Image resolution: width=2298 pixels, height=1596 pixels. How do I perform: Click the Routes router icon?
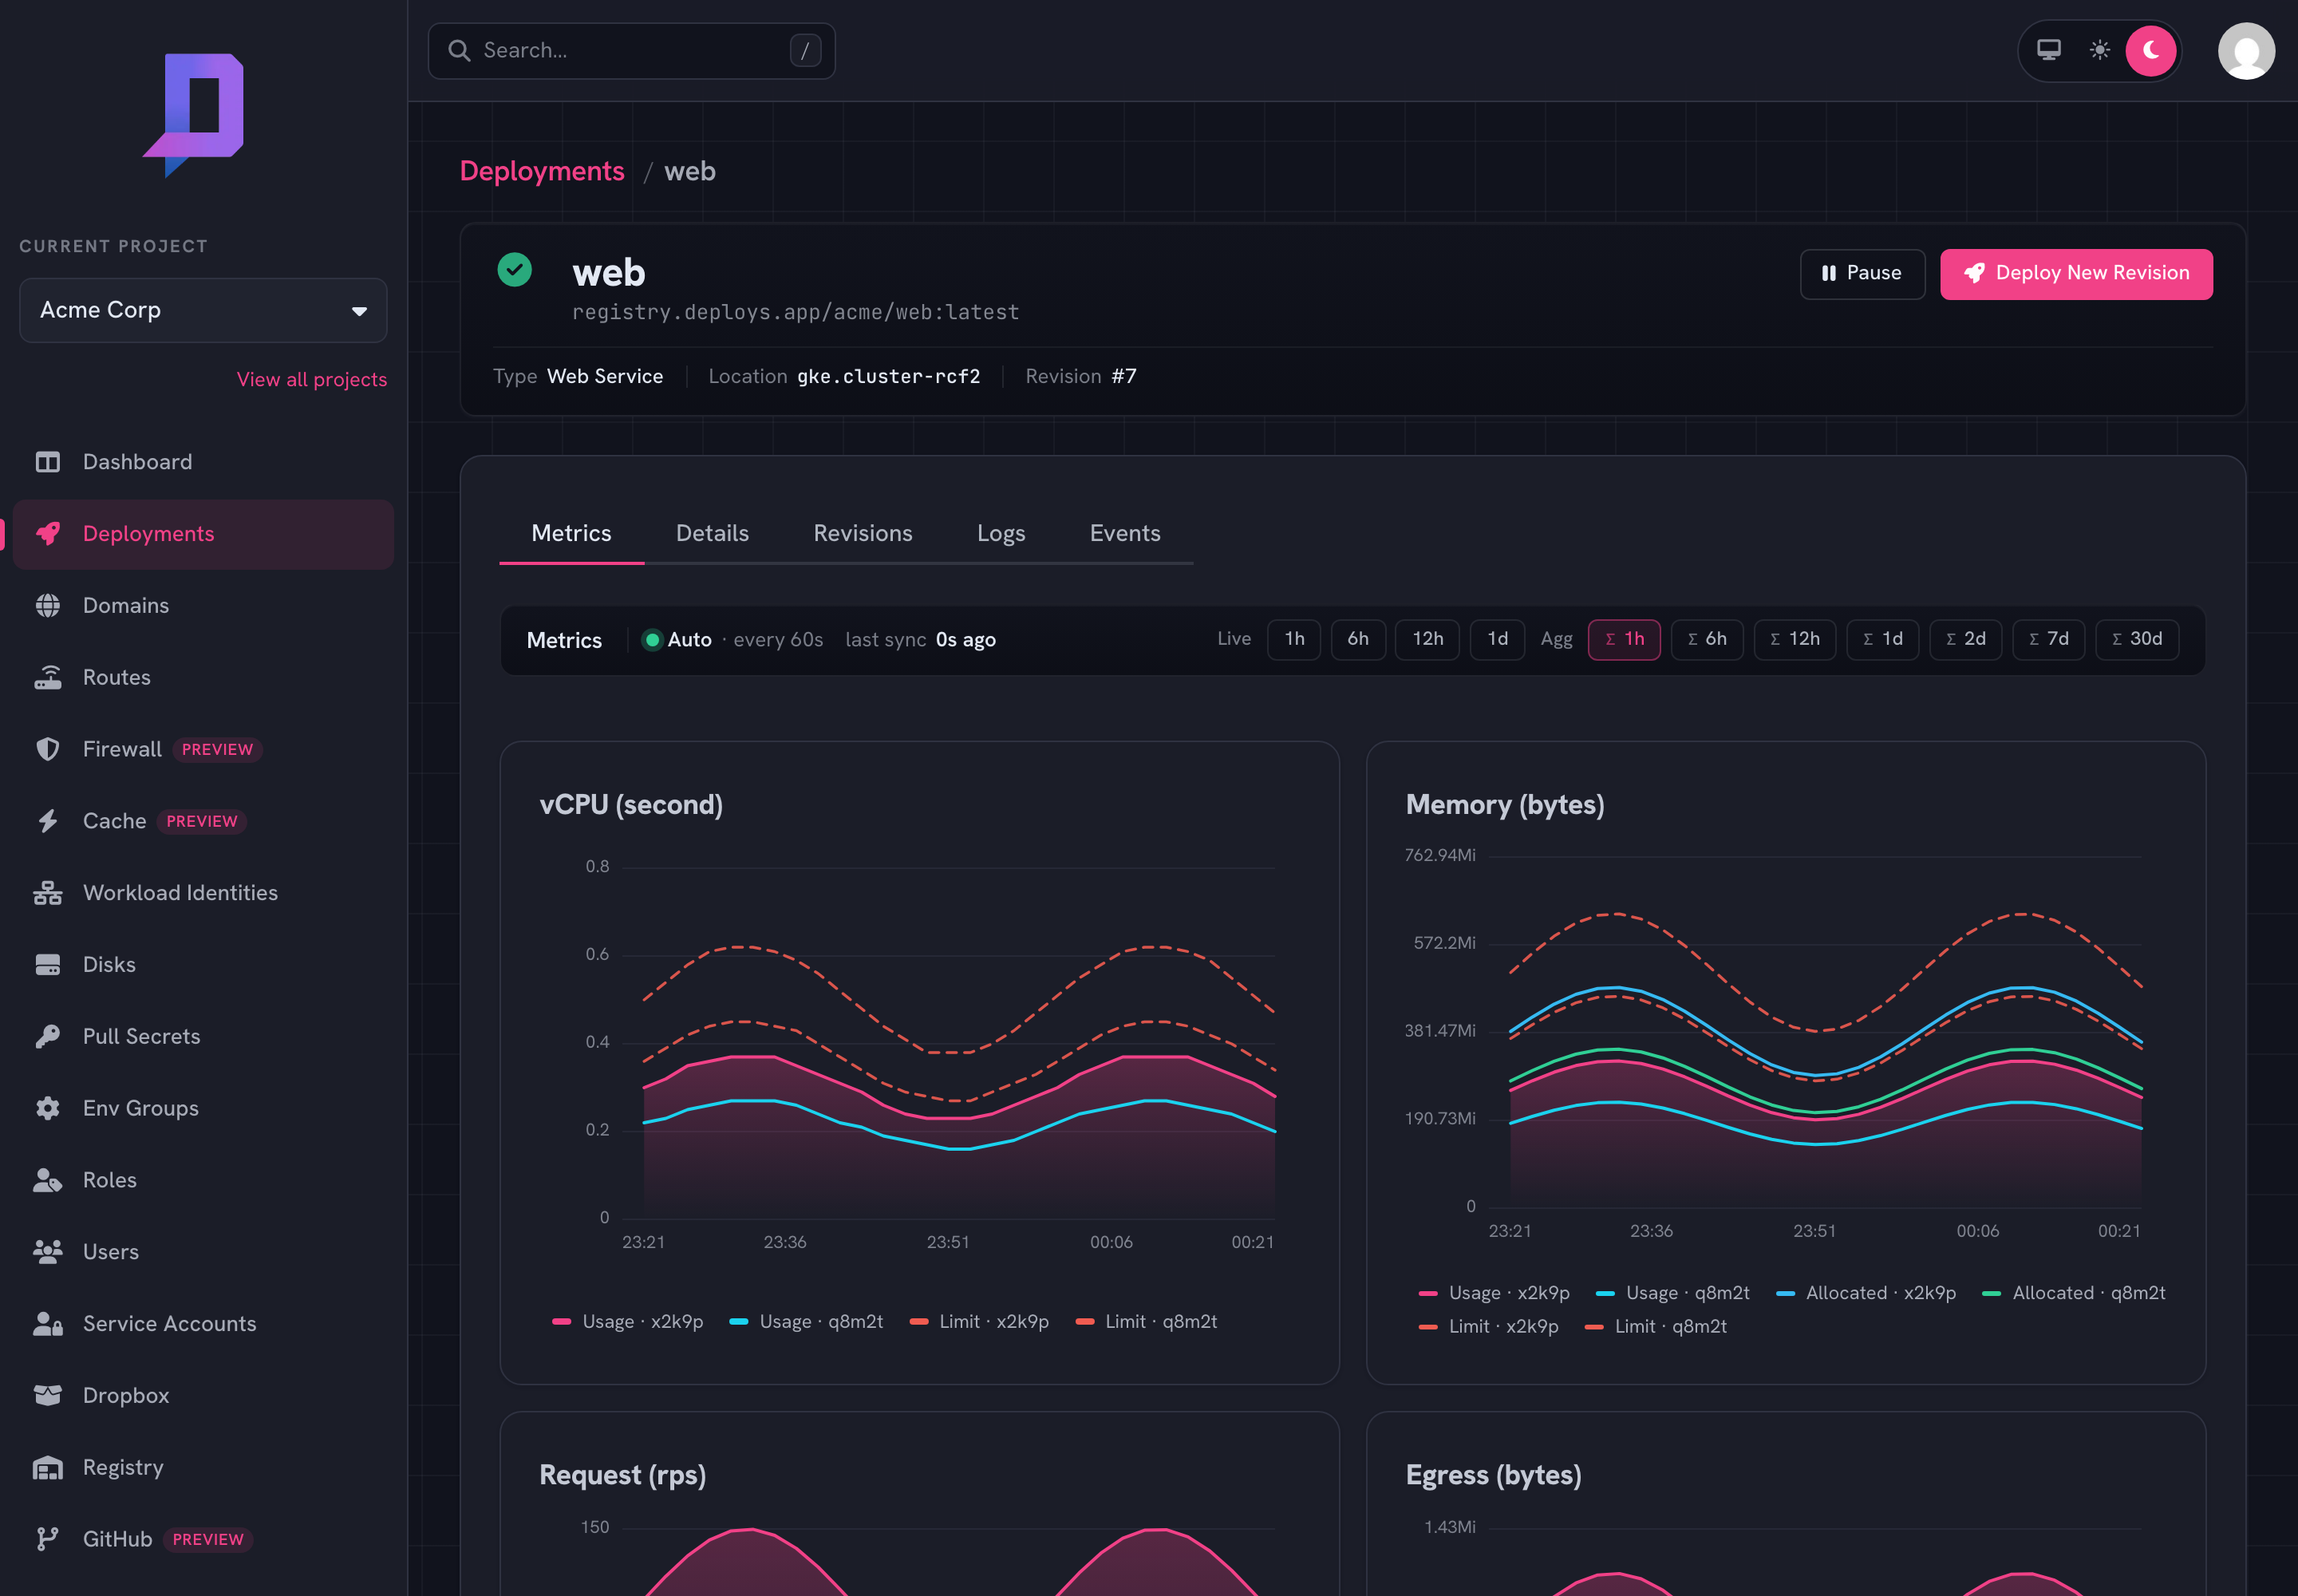47,678
